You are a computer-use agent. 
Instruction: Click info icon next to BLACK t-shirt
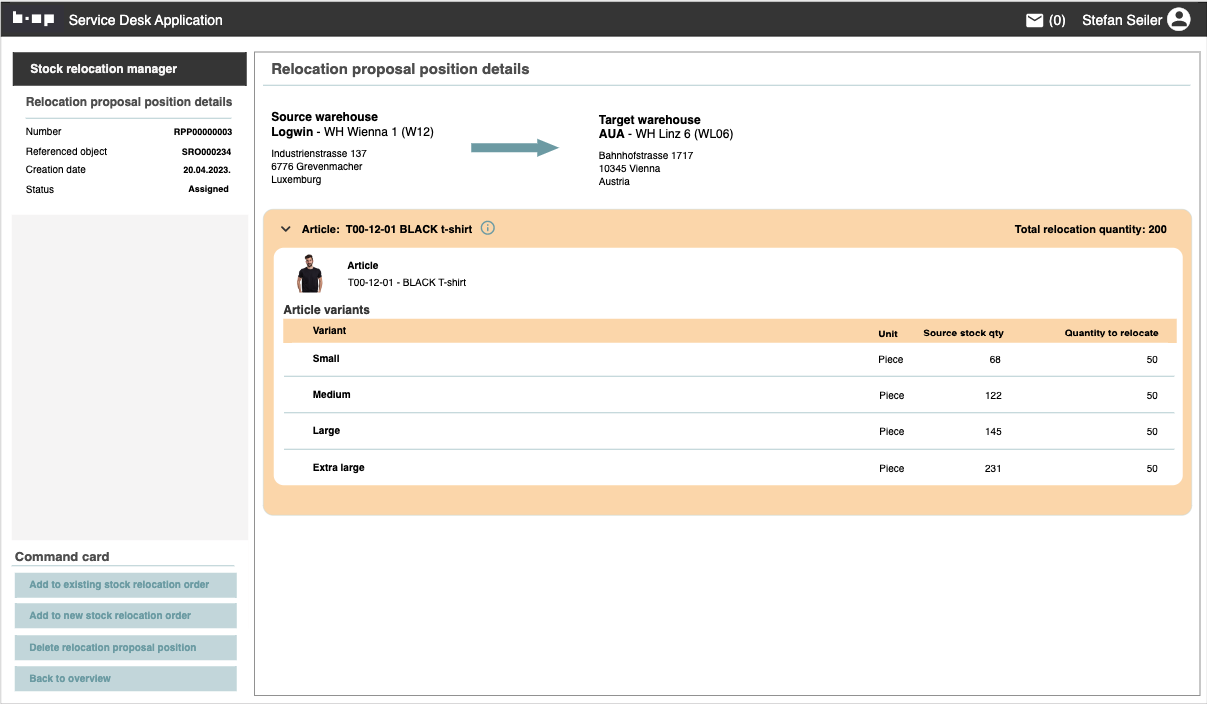[488, 228]
